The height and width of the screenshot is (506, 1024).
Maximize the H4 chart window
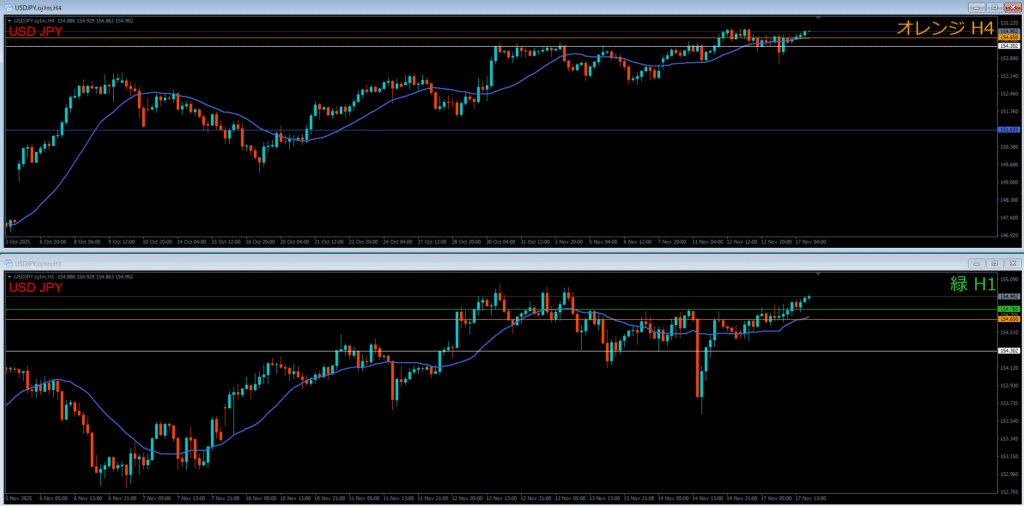995,6
